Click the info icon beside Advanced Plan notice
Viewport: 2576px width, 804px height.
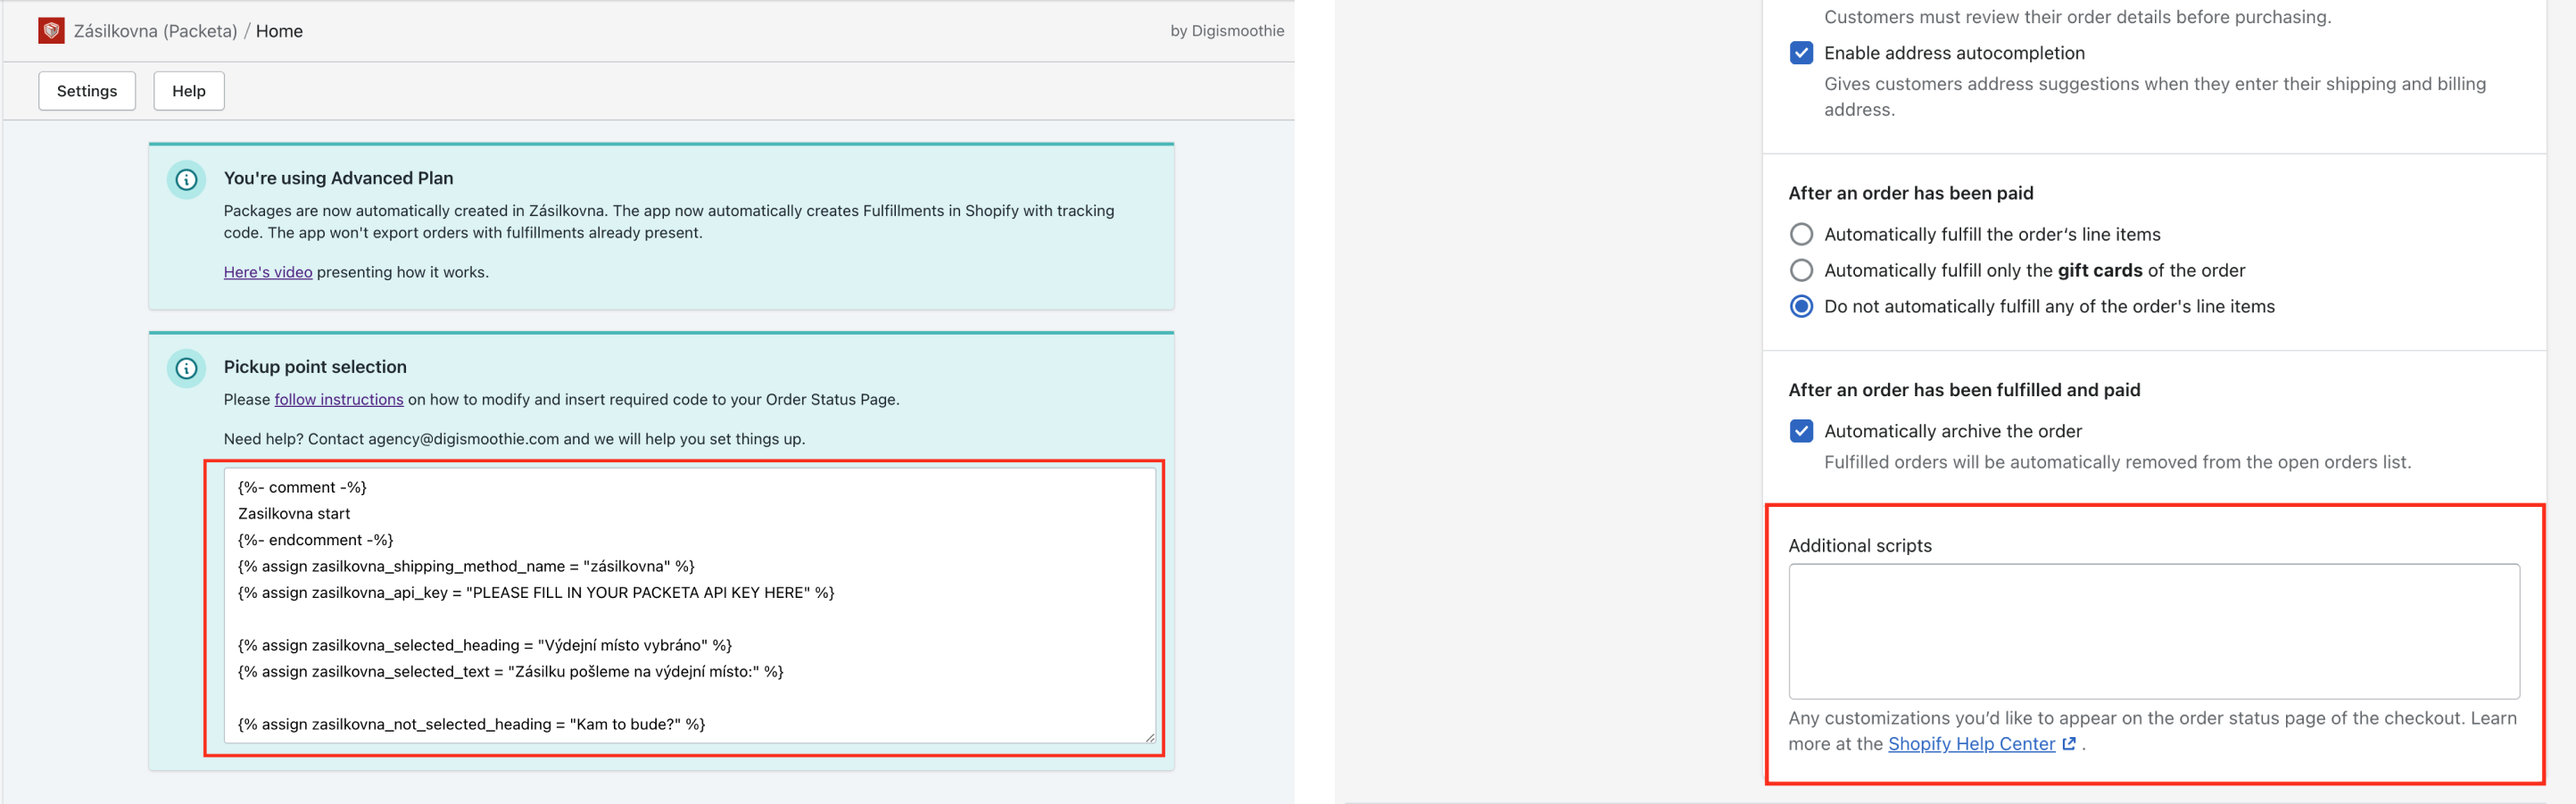186,180
